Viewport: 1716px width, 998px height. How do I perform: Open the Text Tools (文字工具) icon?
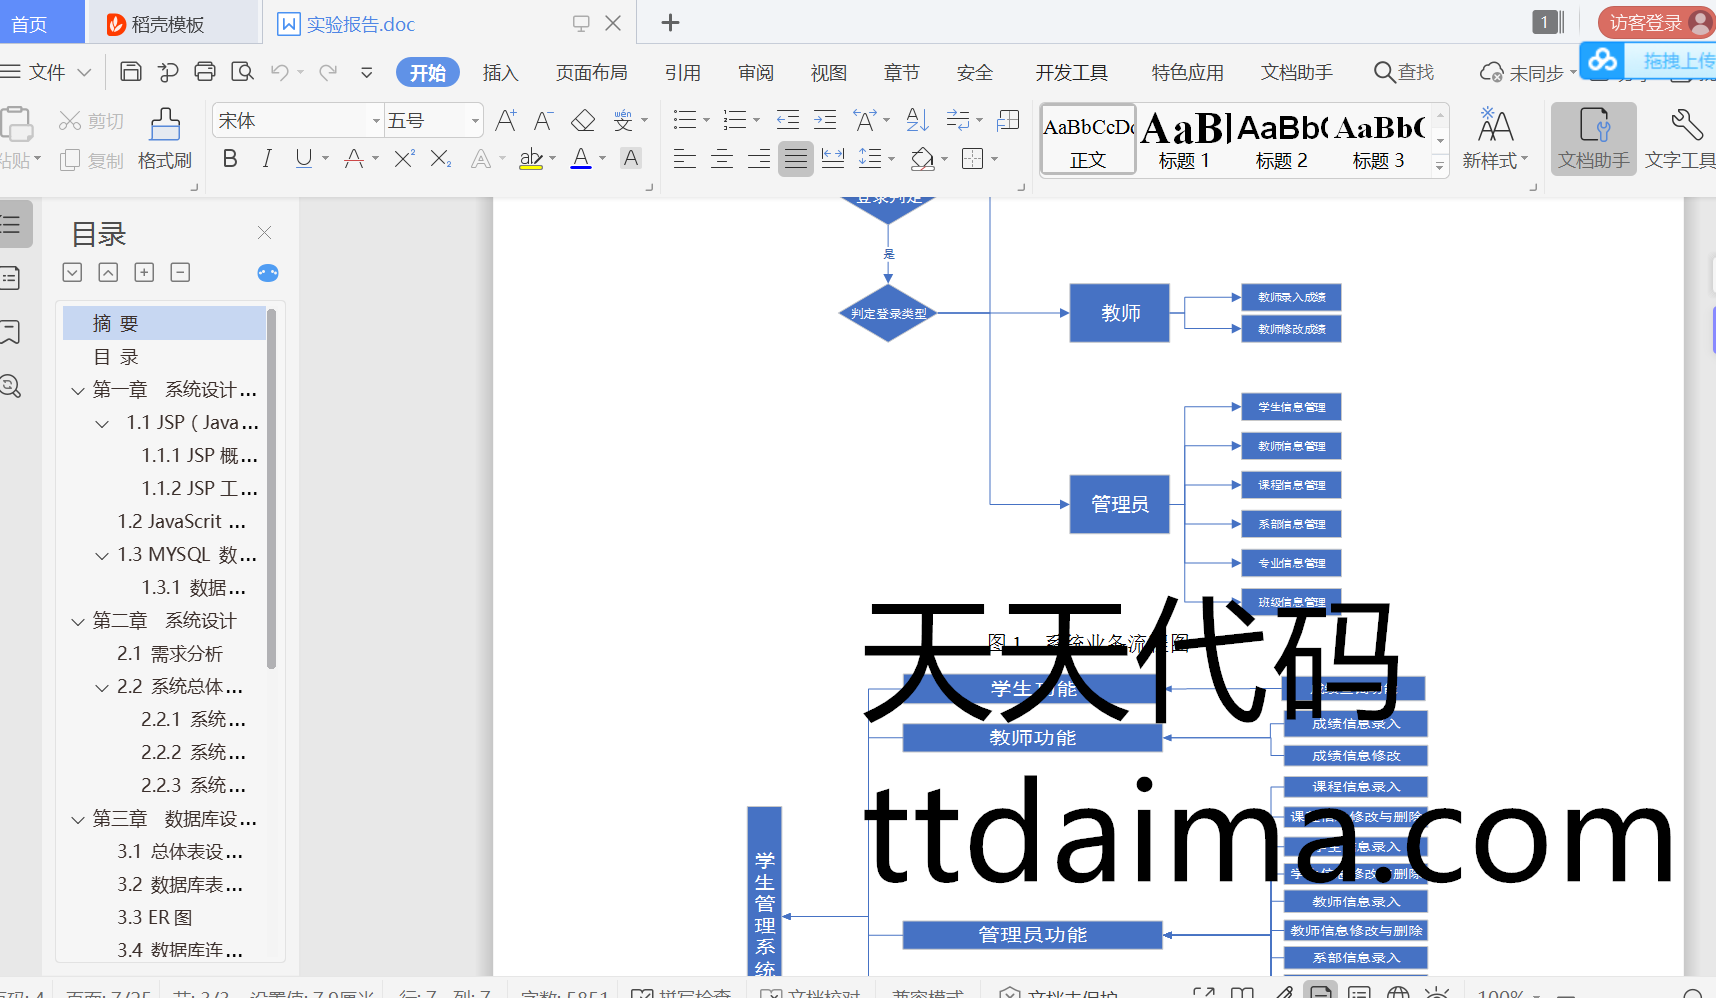point(1683,138)
